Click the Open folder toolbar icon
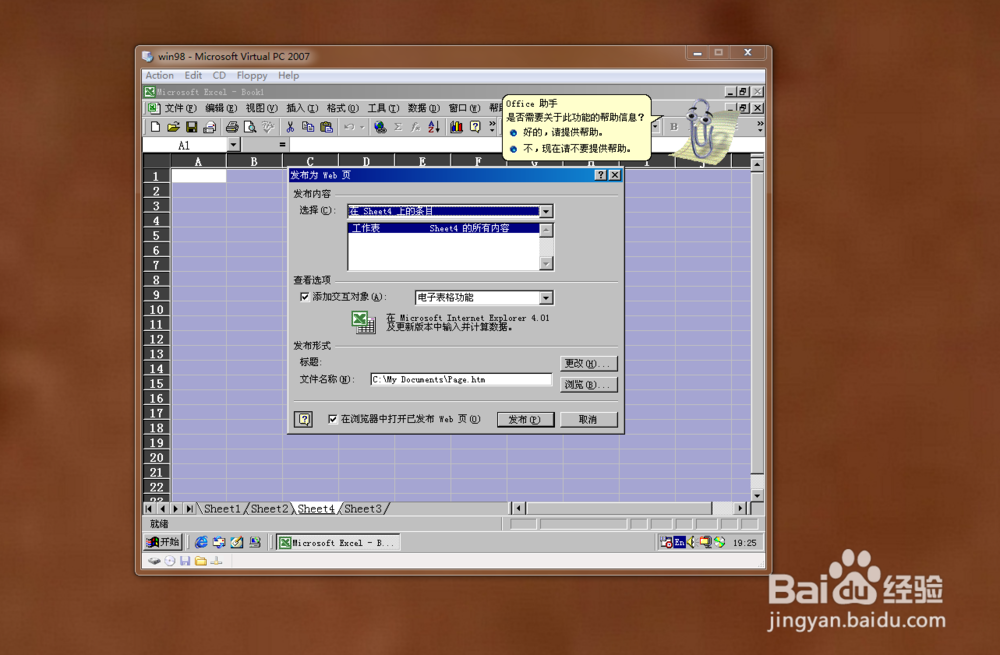 coord(173,127)
